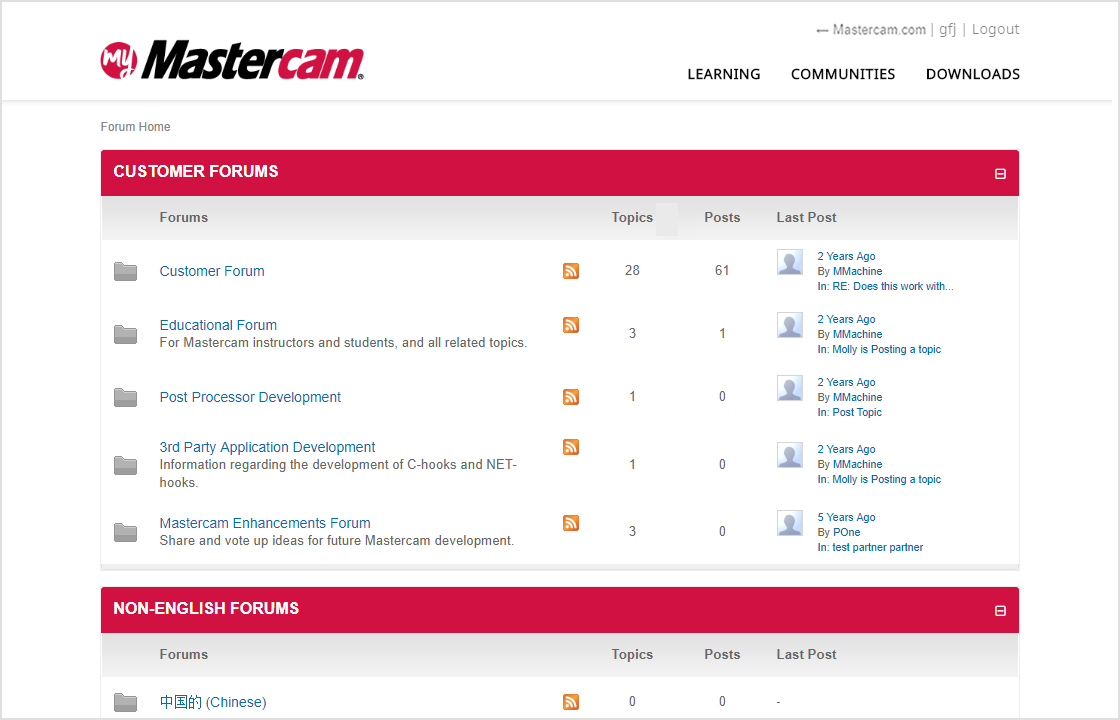The height and width of the screenshot is (720, 1120).
Task: Open 'Molly is Posting a topic' in Educational Forum row
Action: [x=879, y=349]
